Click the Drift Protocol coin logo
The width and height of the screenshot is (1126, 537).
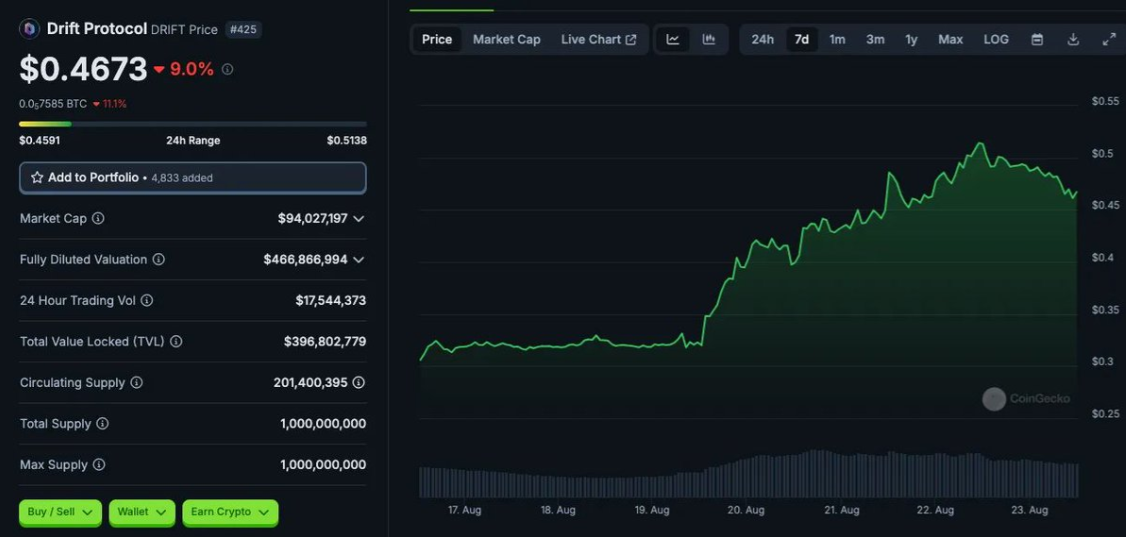[29, 29]
